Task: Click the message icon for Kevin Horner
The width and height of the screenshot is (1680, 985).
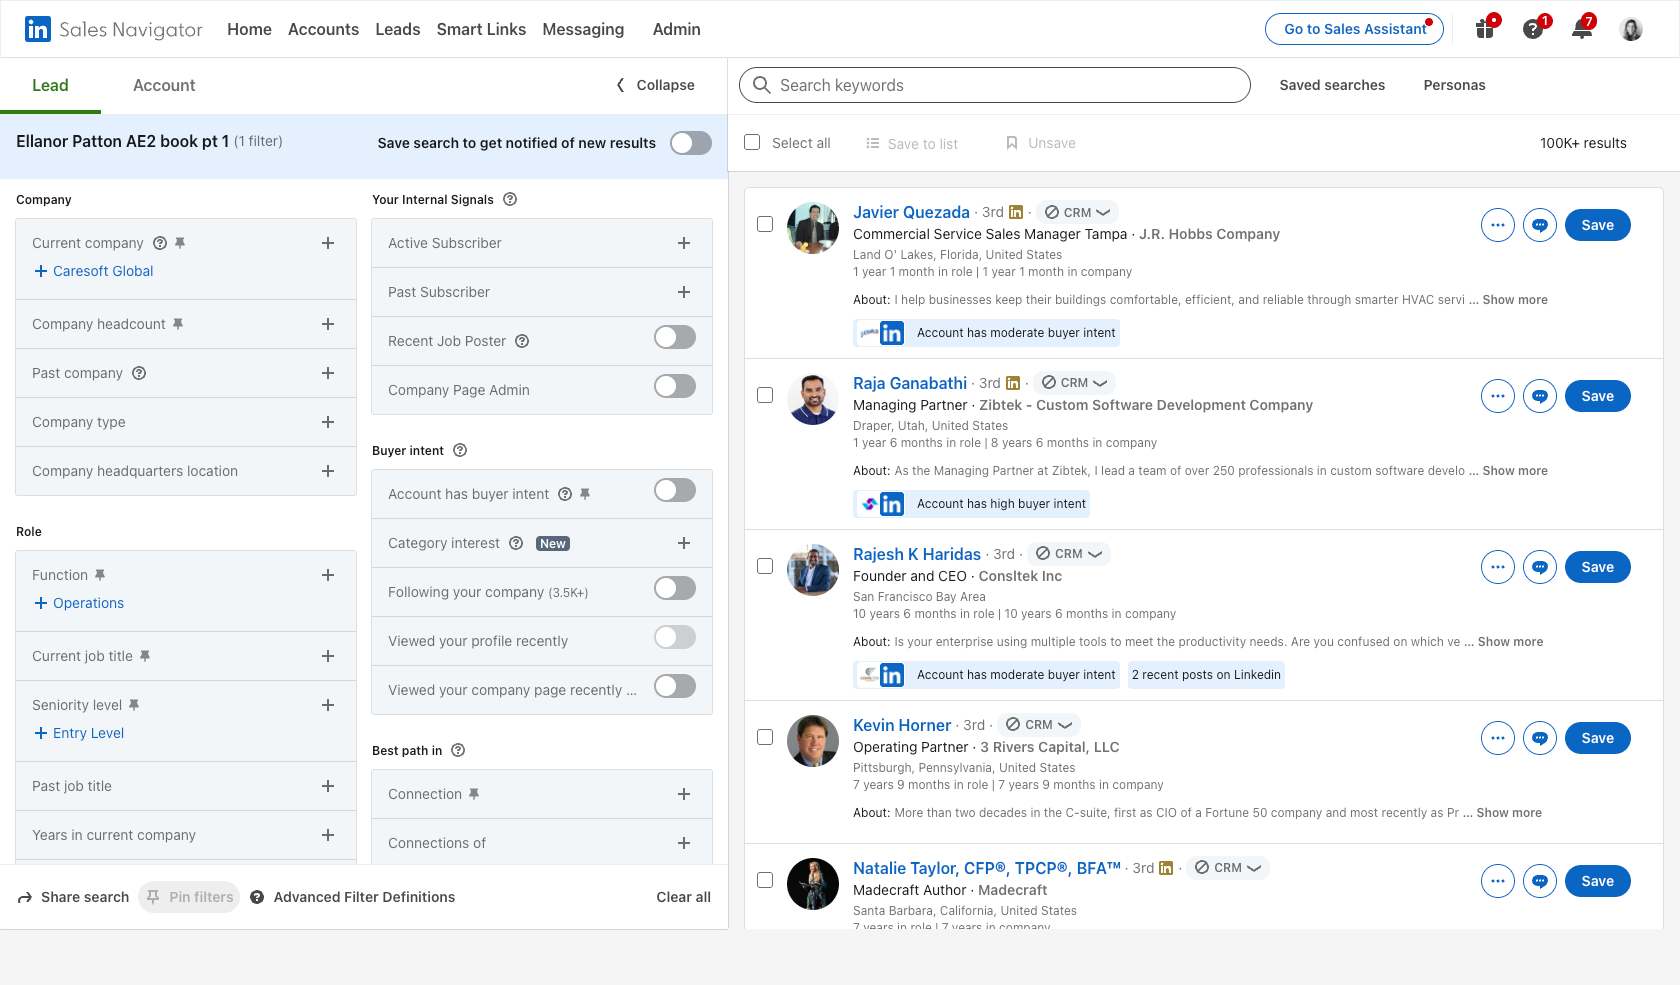Action: click(x=1540, y=738)
